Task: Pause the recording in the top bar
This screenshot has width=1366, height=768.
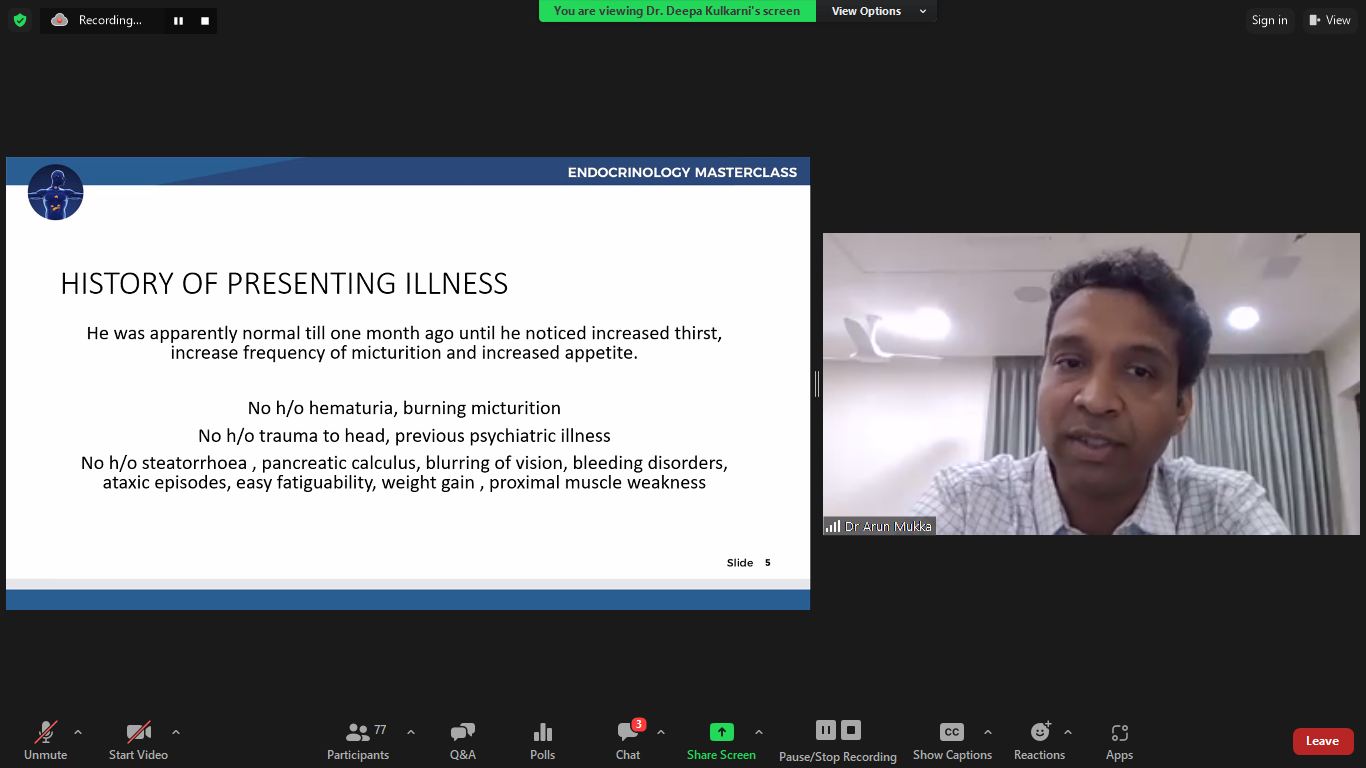Action: (x=178, y=20)
